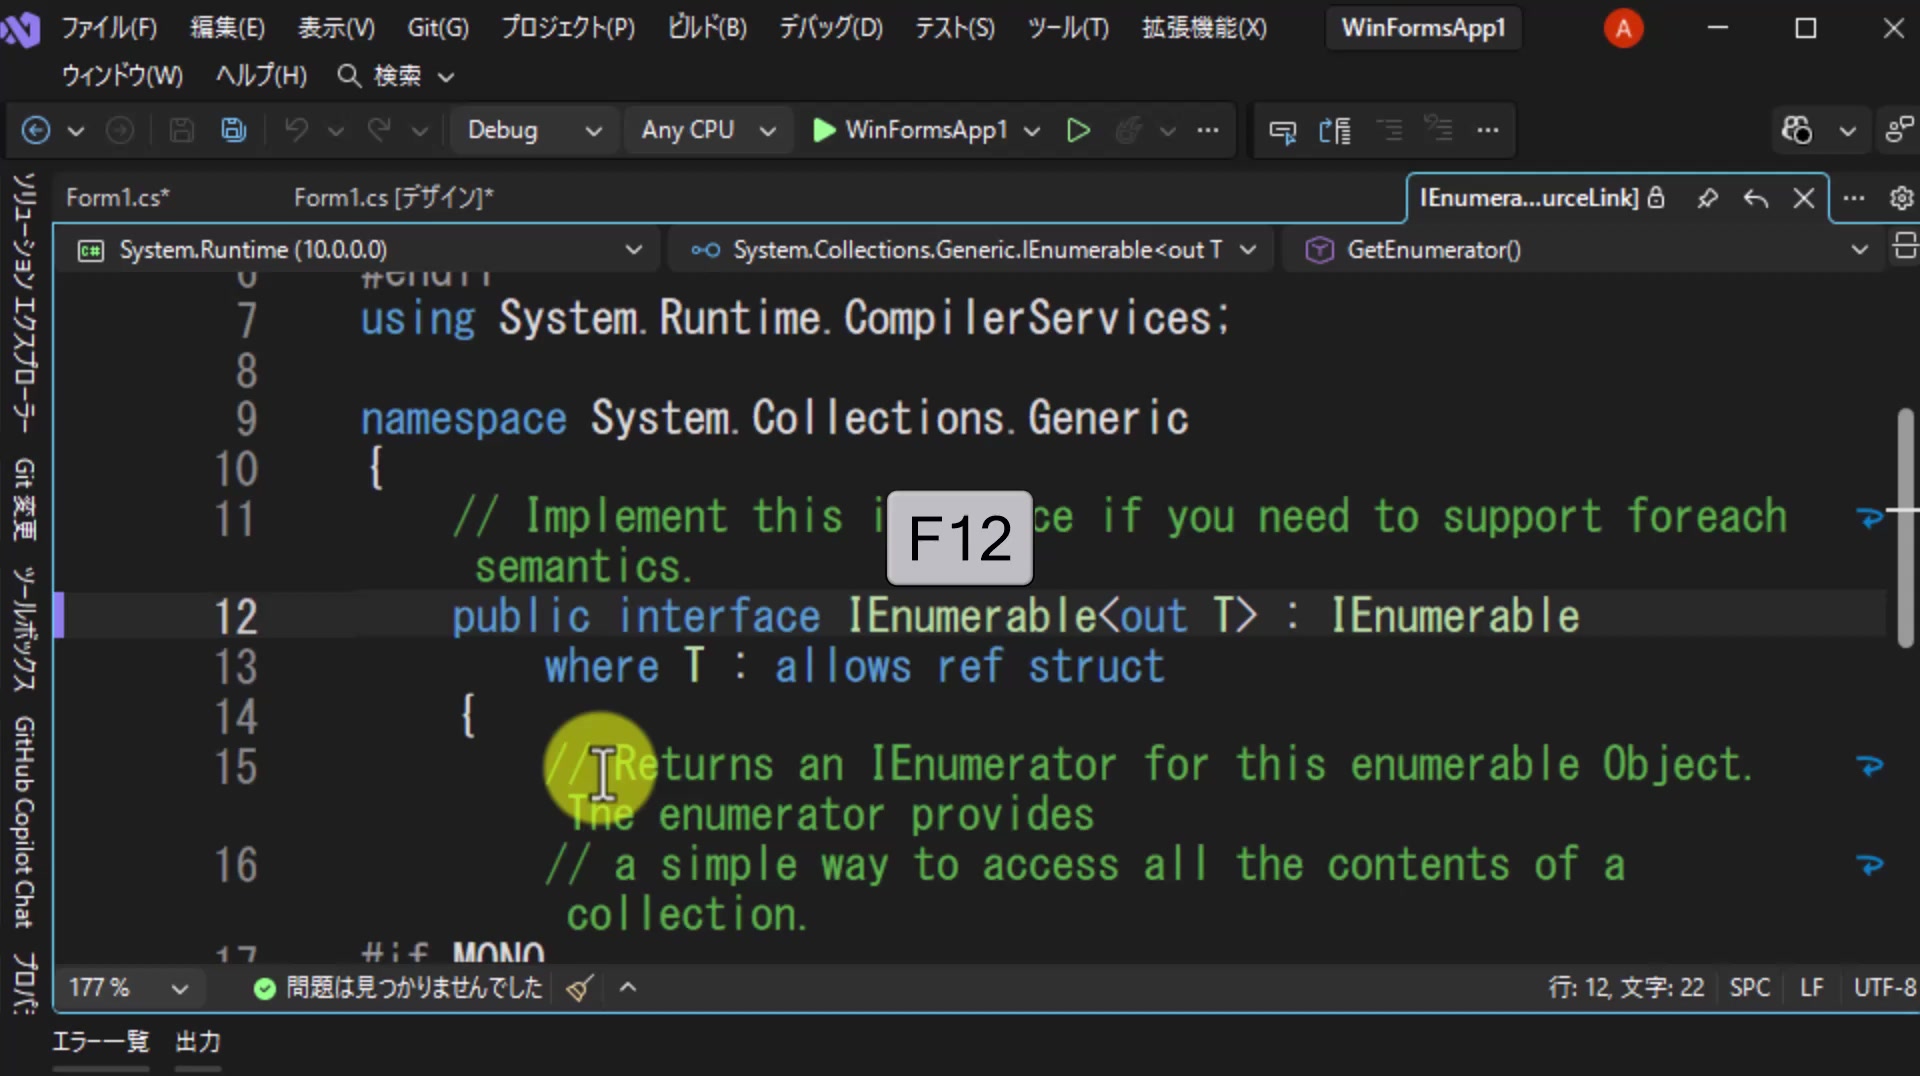Click the Save All icon
This screenshot has width=1920, height=1076.
[x=234, y=130]
